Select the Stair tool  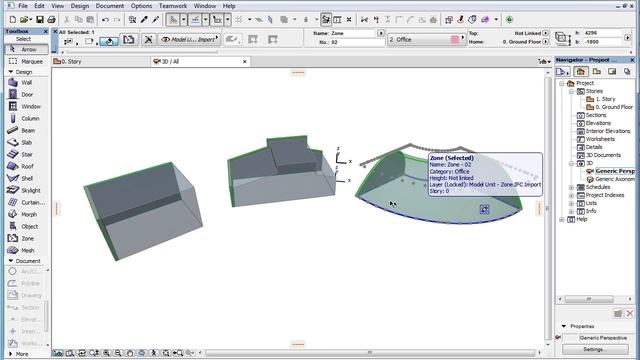tap(26, 154)
